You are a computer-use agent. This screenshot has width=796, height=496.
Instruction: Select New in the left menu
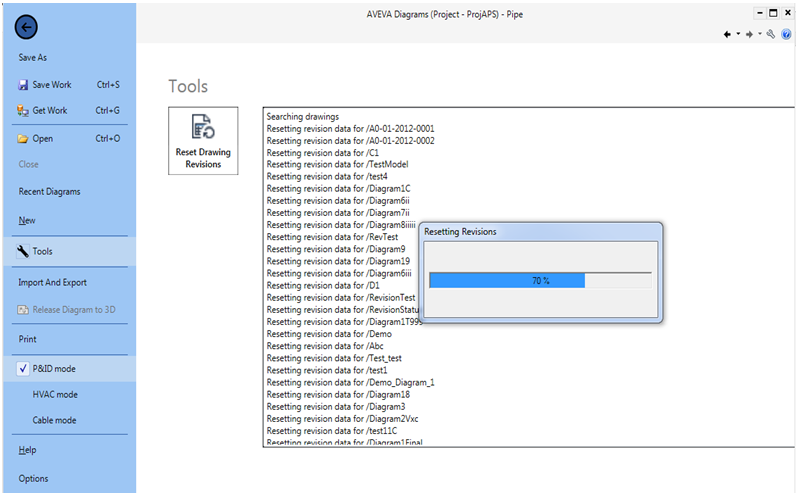(27, 220)
